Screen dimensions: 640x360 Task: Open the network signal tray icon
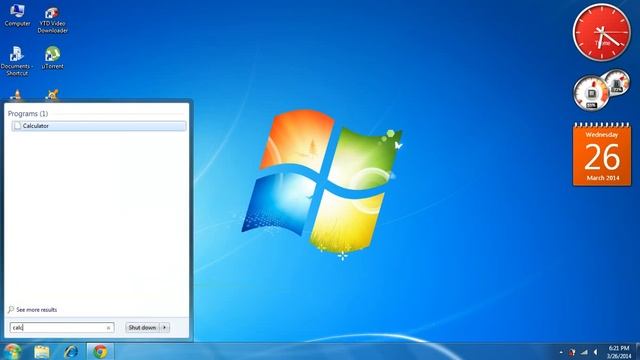coord(584,352)
